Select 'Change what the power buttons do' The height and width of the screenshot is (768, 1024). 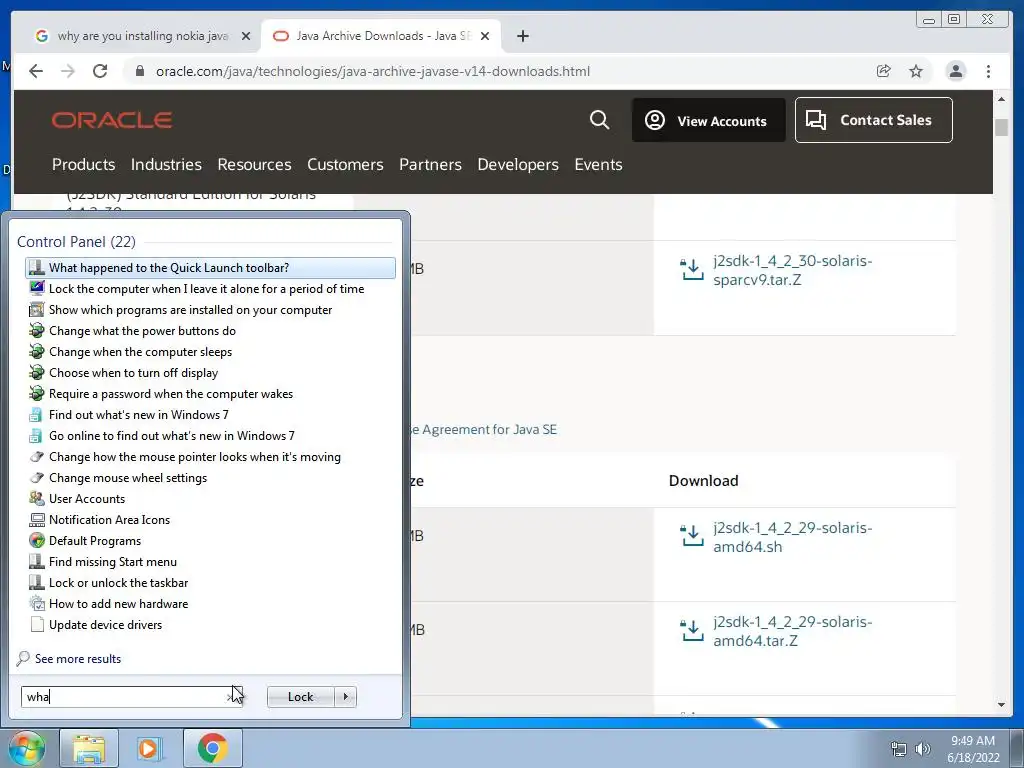click(x=210, y=330)
